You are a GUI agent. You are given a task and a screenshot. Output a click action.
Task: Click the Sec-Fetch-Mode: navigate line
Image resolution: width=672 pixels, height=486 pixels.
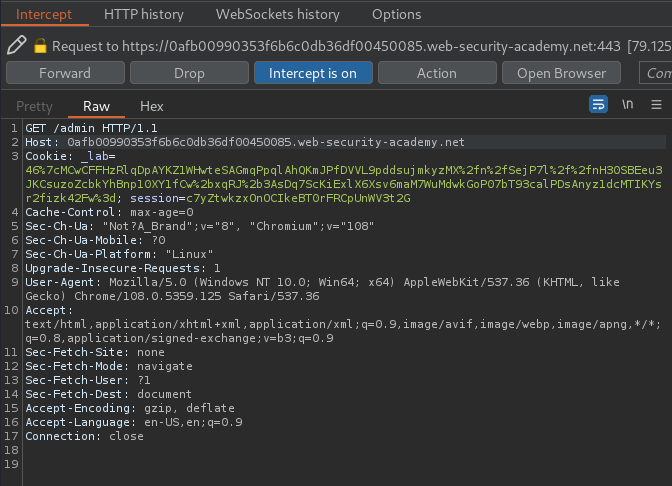point(109,366)
